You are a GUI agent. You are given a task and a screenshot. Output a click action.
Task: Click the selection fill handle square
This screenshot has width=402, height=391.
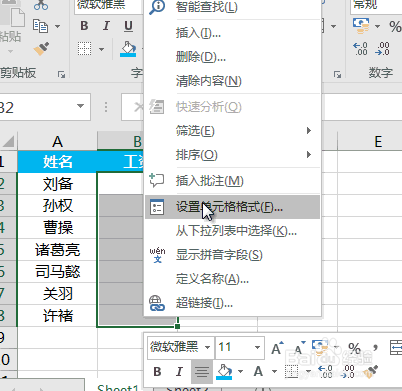pos(177,326)
